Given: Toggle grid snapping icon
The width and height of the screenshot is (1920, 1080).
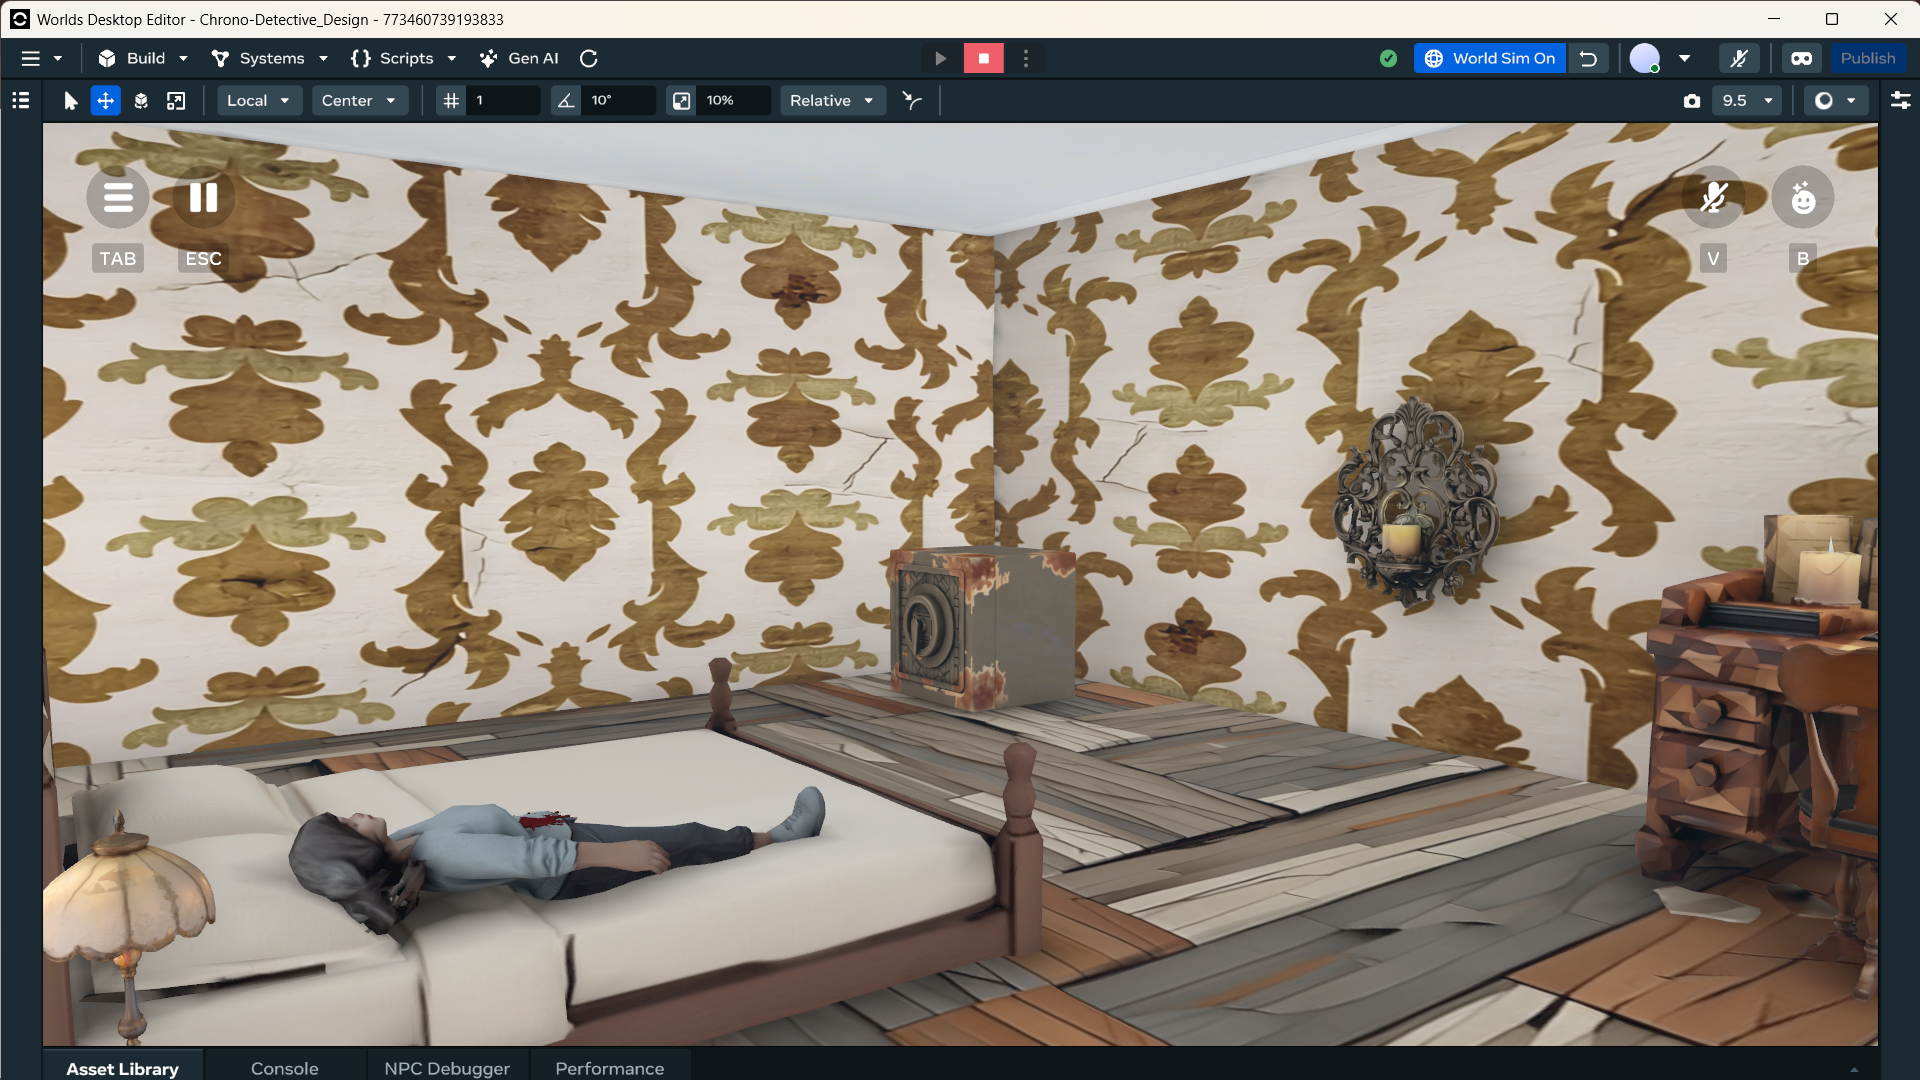Looking at the screenshot, I should coord(452,101).
